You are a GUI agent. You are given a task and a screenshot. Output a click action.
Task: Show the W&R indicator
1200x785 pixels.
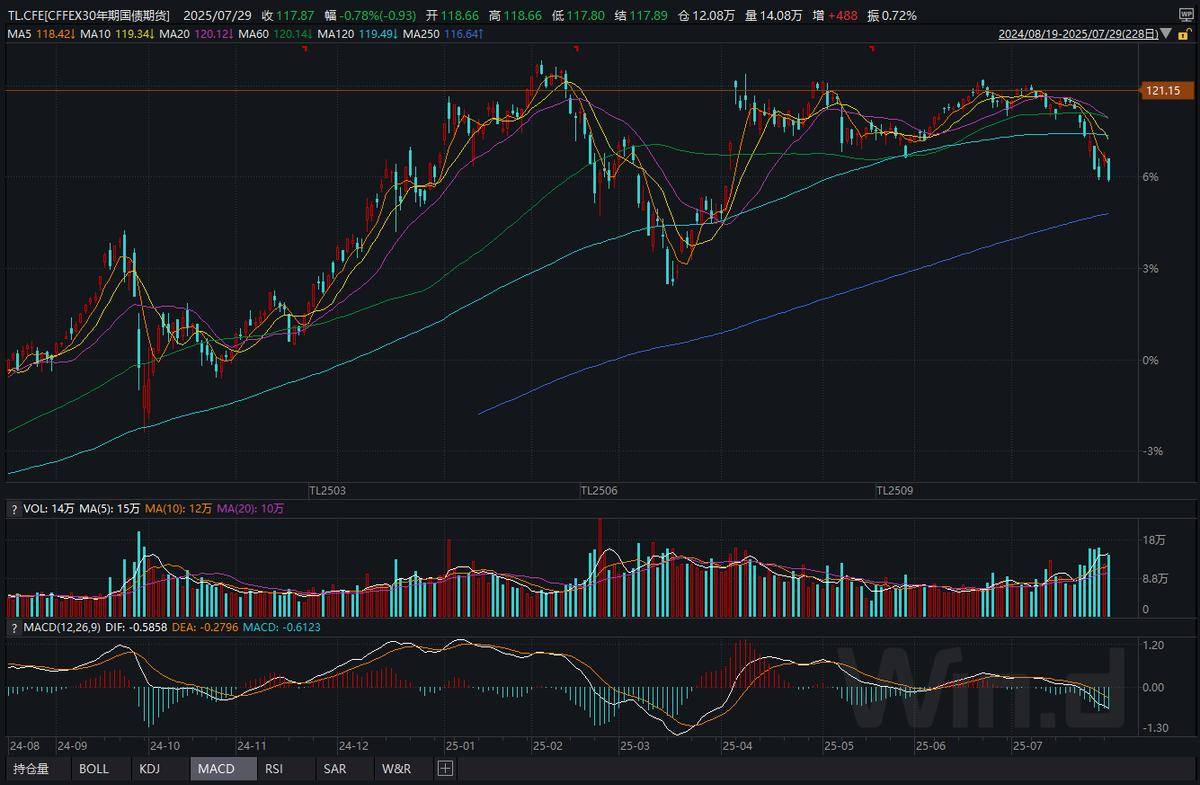point(393,769)
